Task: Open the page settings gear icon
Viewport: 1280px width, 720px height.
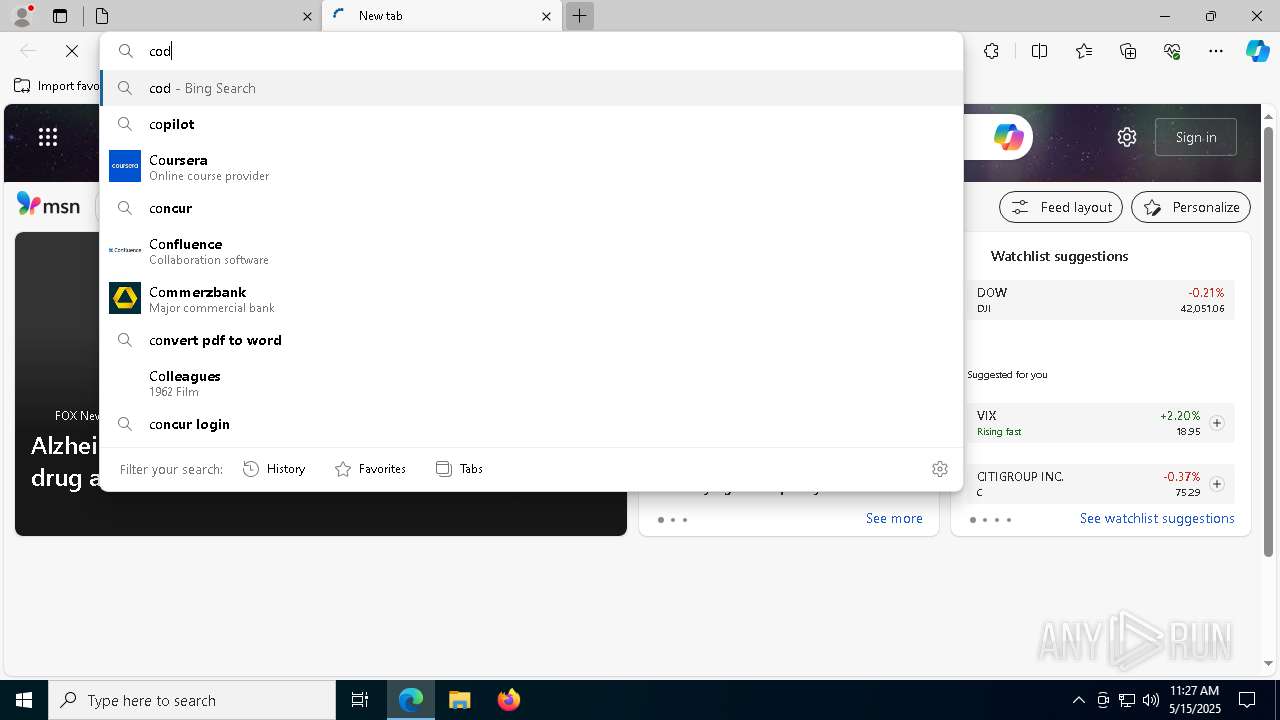Action: pos(1127,137)
